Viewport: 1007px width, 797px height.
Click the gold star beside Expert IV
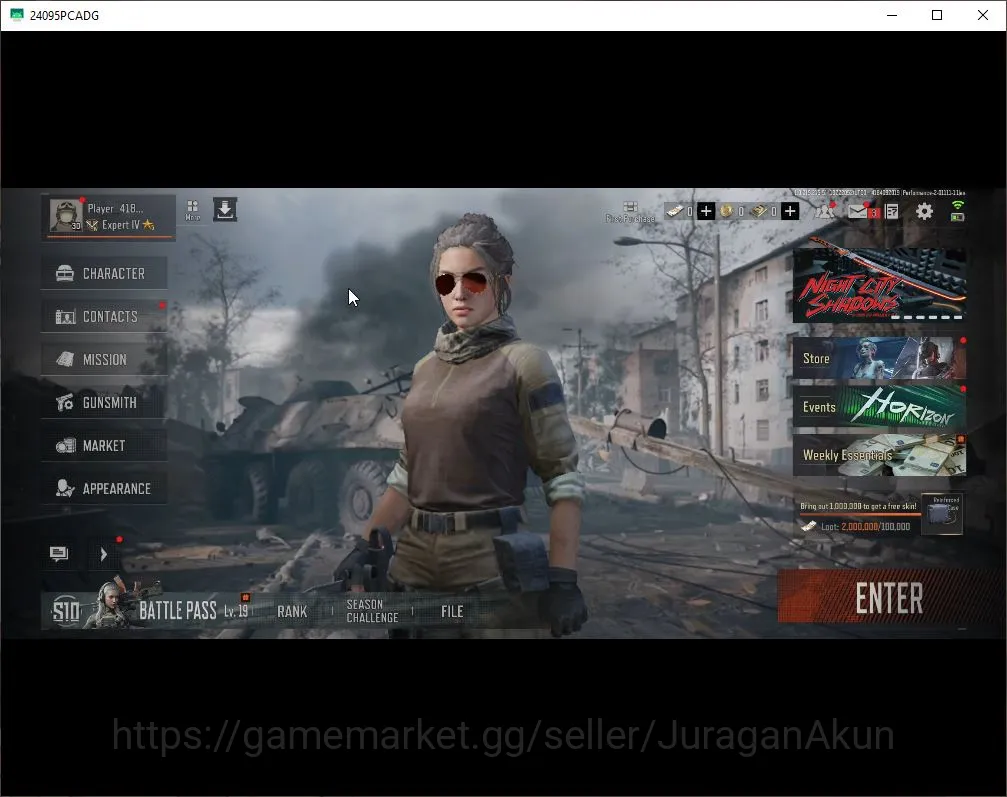tap(148, 225)
